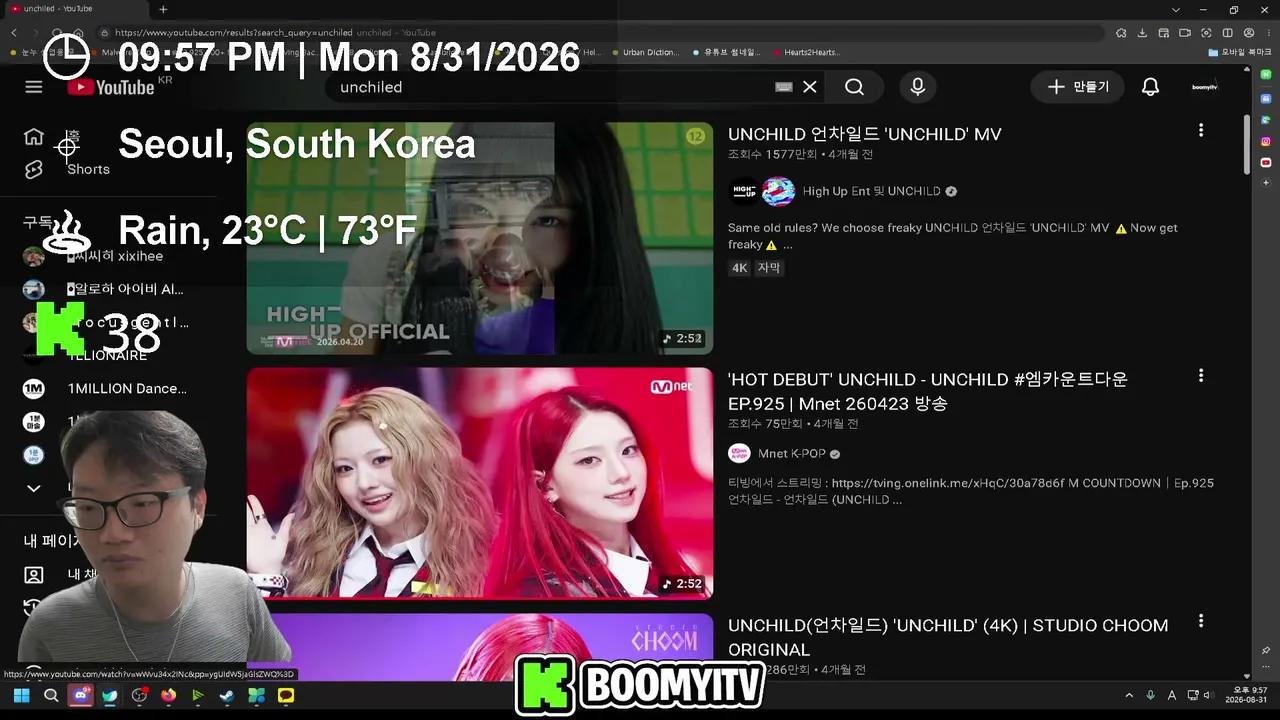Viewport: 1280px width, 720px height.
Task: Click the 자막 captions badge
Action: click(769, 268)
